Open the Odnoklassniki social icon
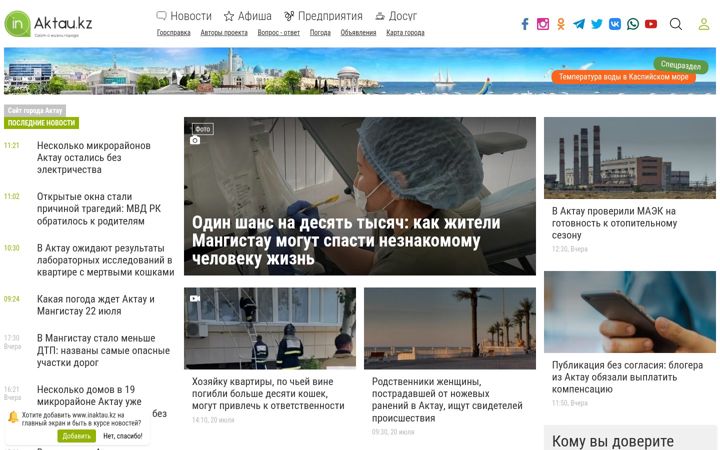This screenshot has width=720, height=450. [x=561, y=24]
